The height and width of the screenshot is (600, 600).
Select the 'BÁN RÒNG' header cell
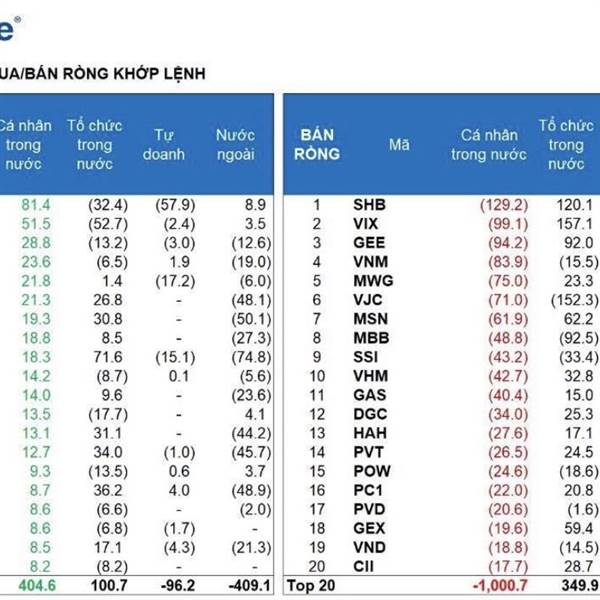[x=317, y=144]
